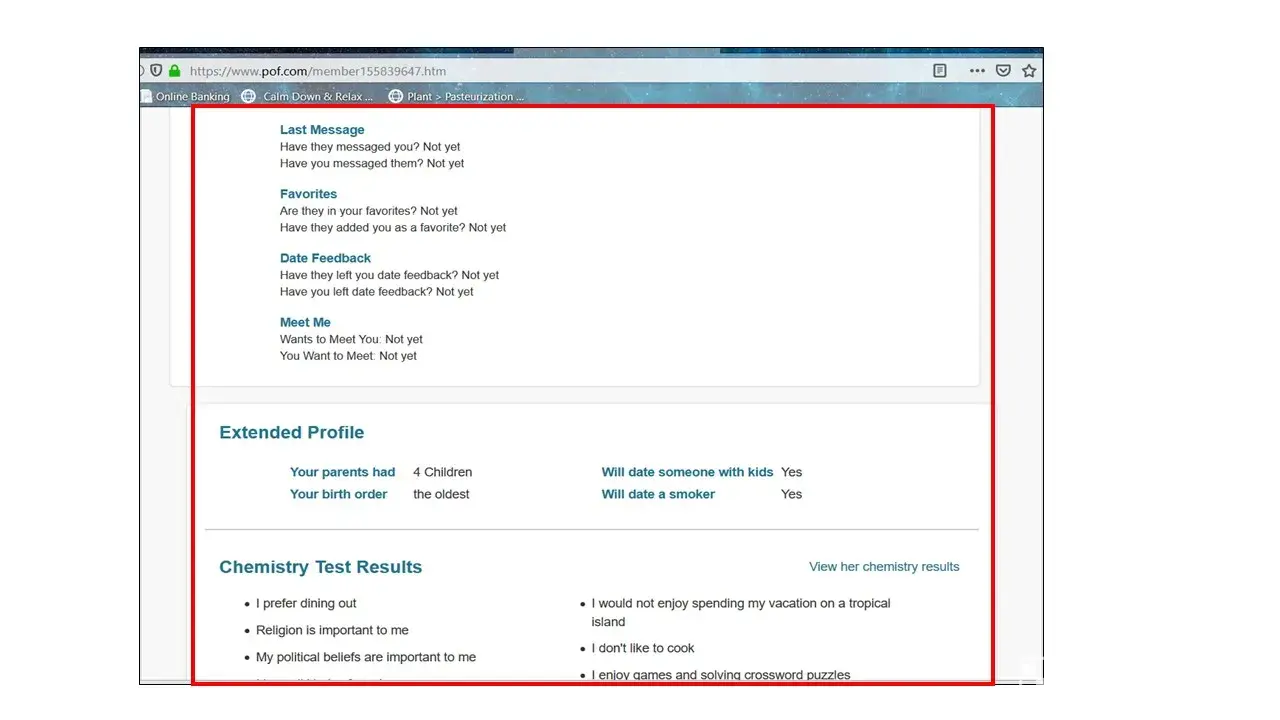This screenshot has height=720, width=1280.
Task: Click the 'I don't like to cook' bullet
Action: click(x=643, y=648)
